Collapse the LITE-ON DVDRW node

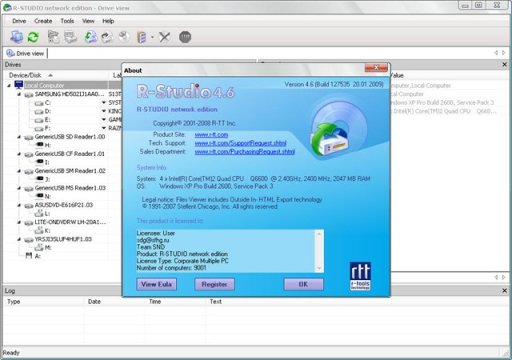tap(19, 222)
